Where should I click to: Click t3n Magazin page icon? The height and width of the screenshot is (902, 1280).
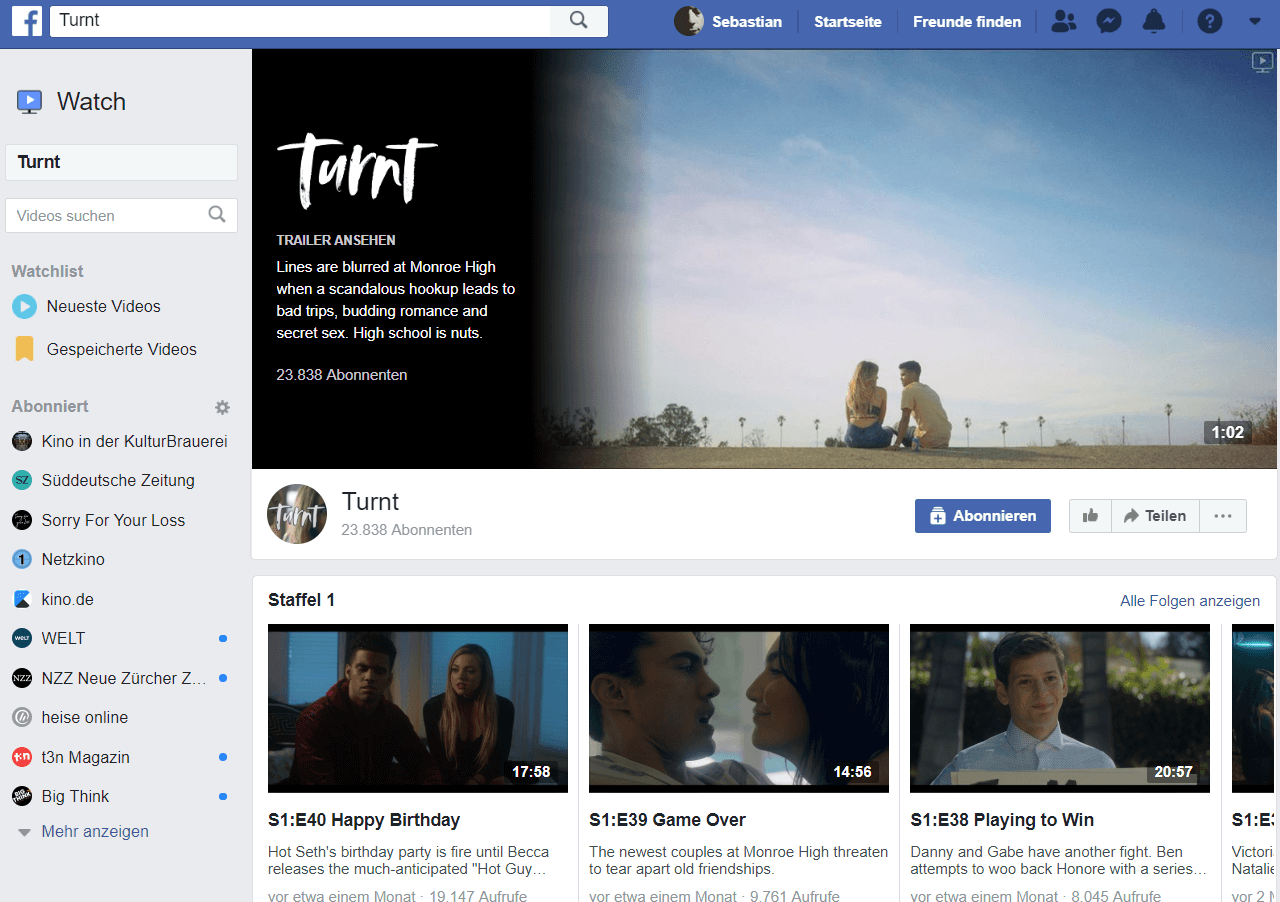pyautogui.click(x=22, y=757)
